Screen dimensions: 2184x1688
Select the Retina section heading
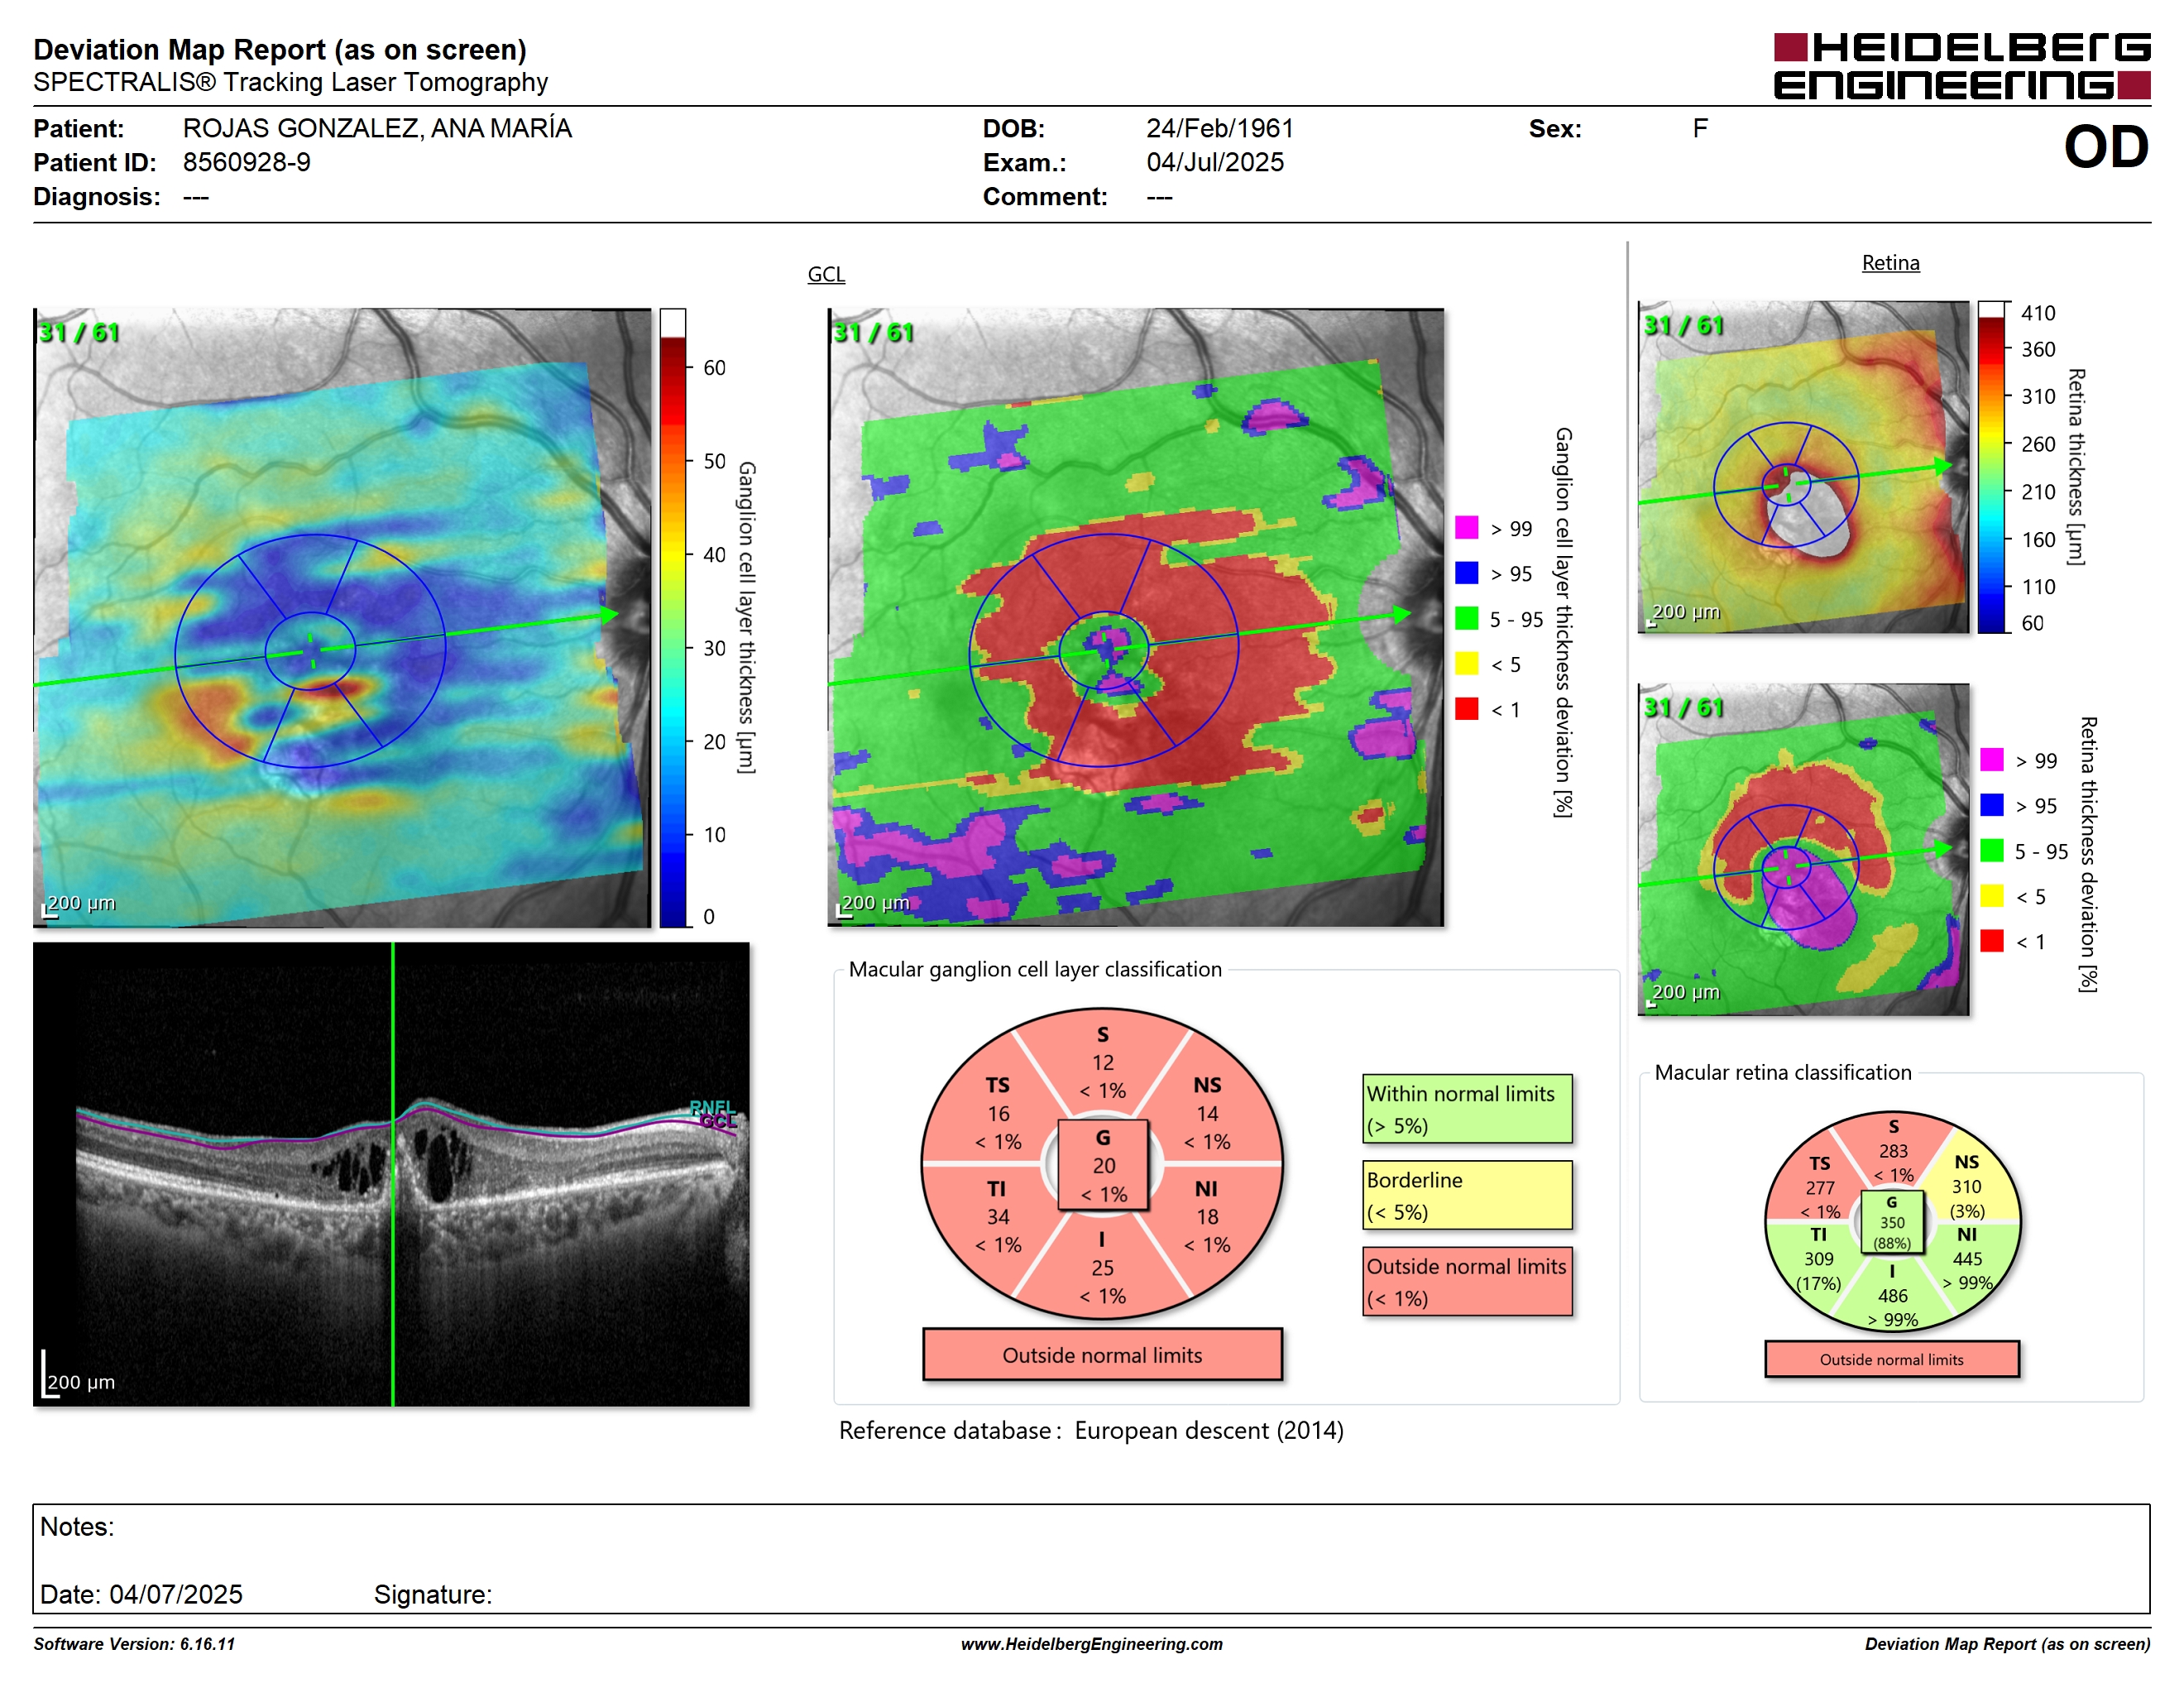(1890, 263)
